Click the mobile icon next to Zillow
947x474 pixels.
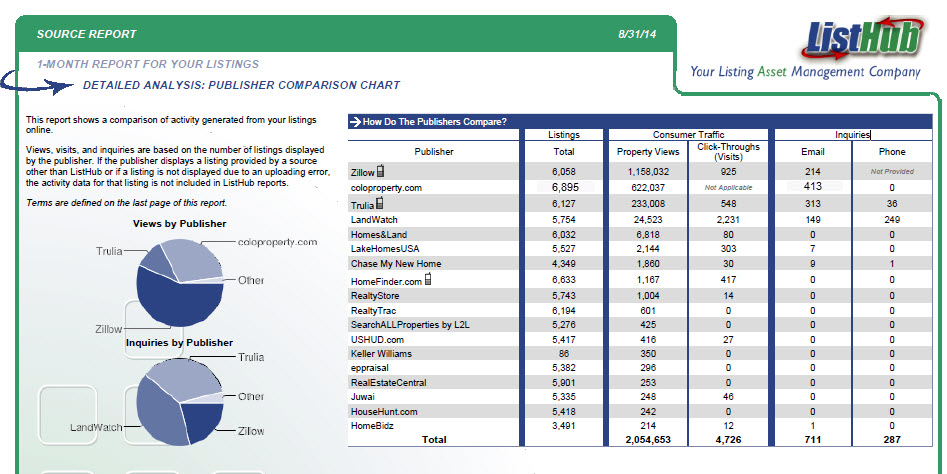pyautogui.click(x=380, y=172)
